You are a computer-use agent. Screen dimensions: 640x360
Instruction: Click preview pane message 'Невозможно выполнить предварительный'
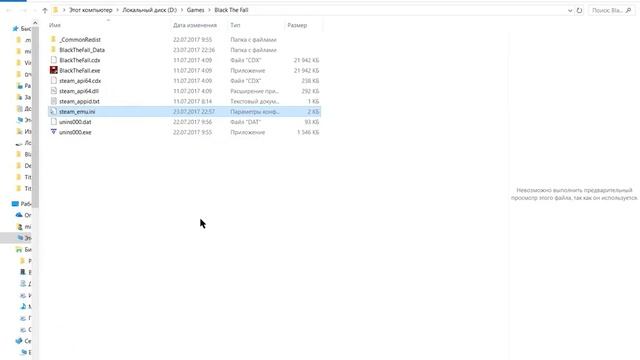coord(574,190)
